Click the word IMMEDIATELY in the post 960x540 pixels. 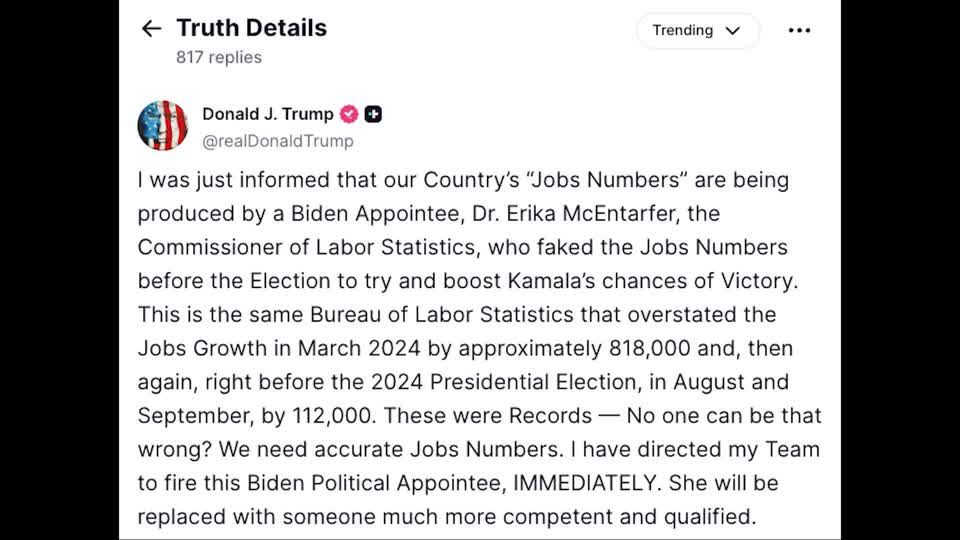pos(587,483)
